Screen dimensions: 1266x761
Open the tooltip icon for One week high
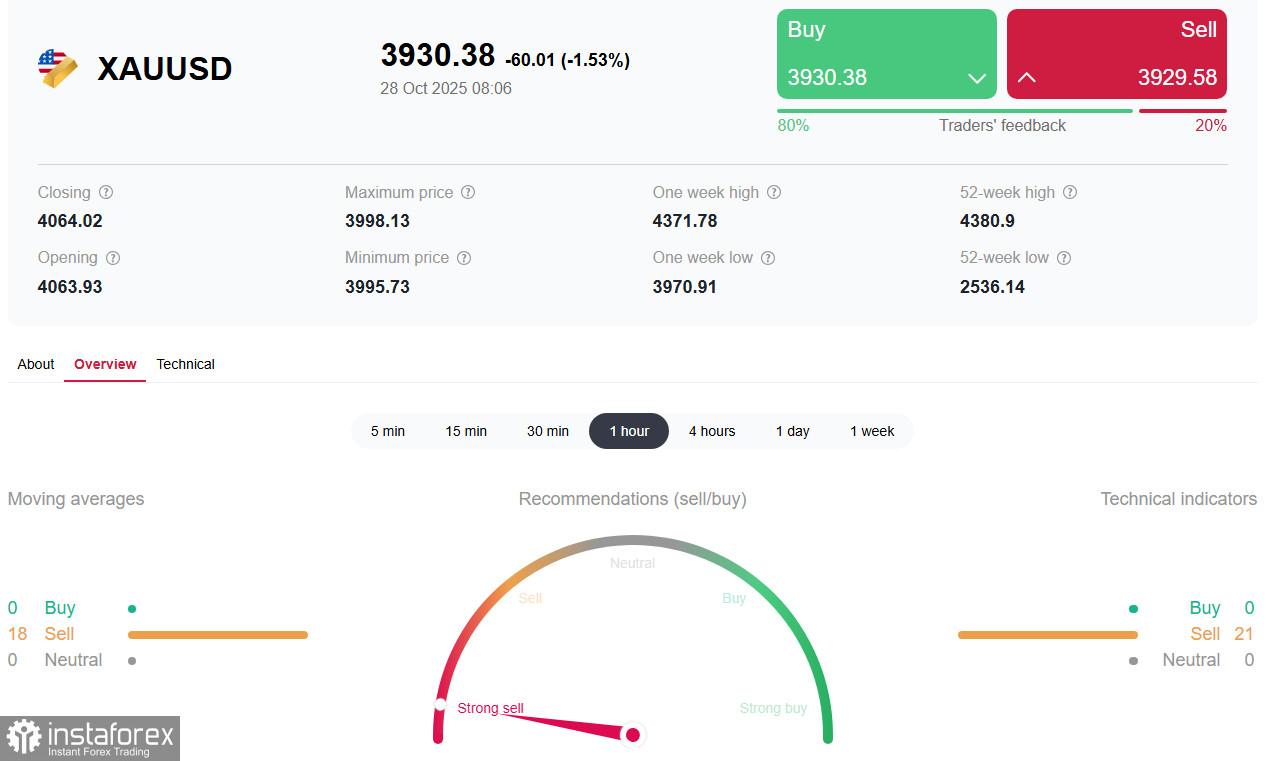[x=774, y=192]
